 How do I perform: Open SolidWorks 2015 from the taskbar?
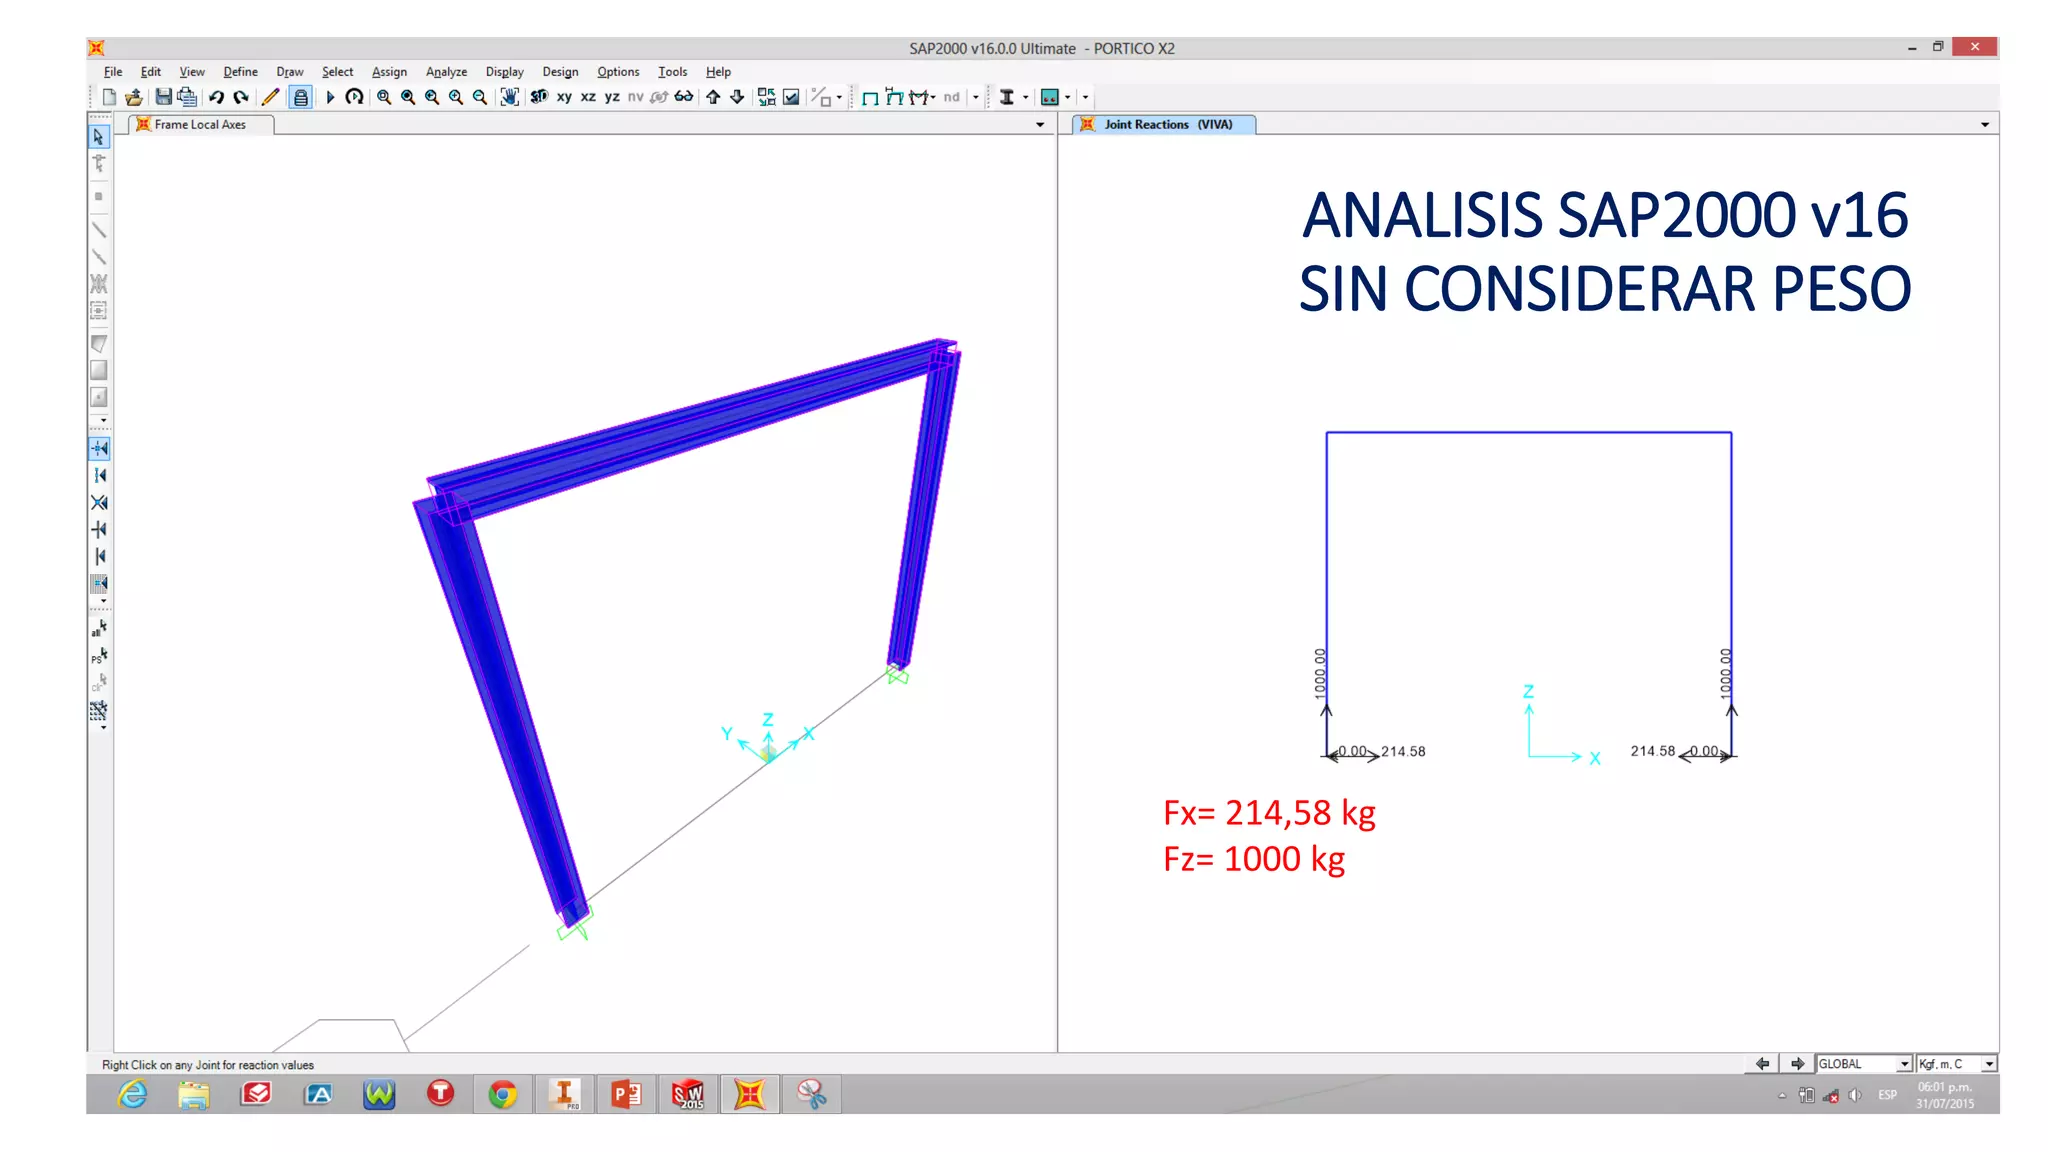pos(689,1095)
